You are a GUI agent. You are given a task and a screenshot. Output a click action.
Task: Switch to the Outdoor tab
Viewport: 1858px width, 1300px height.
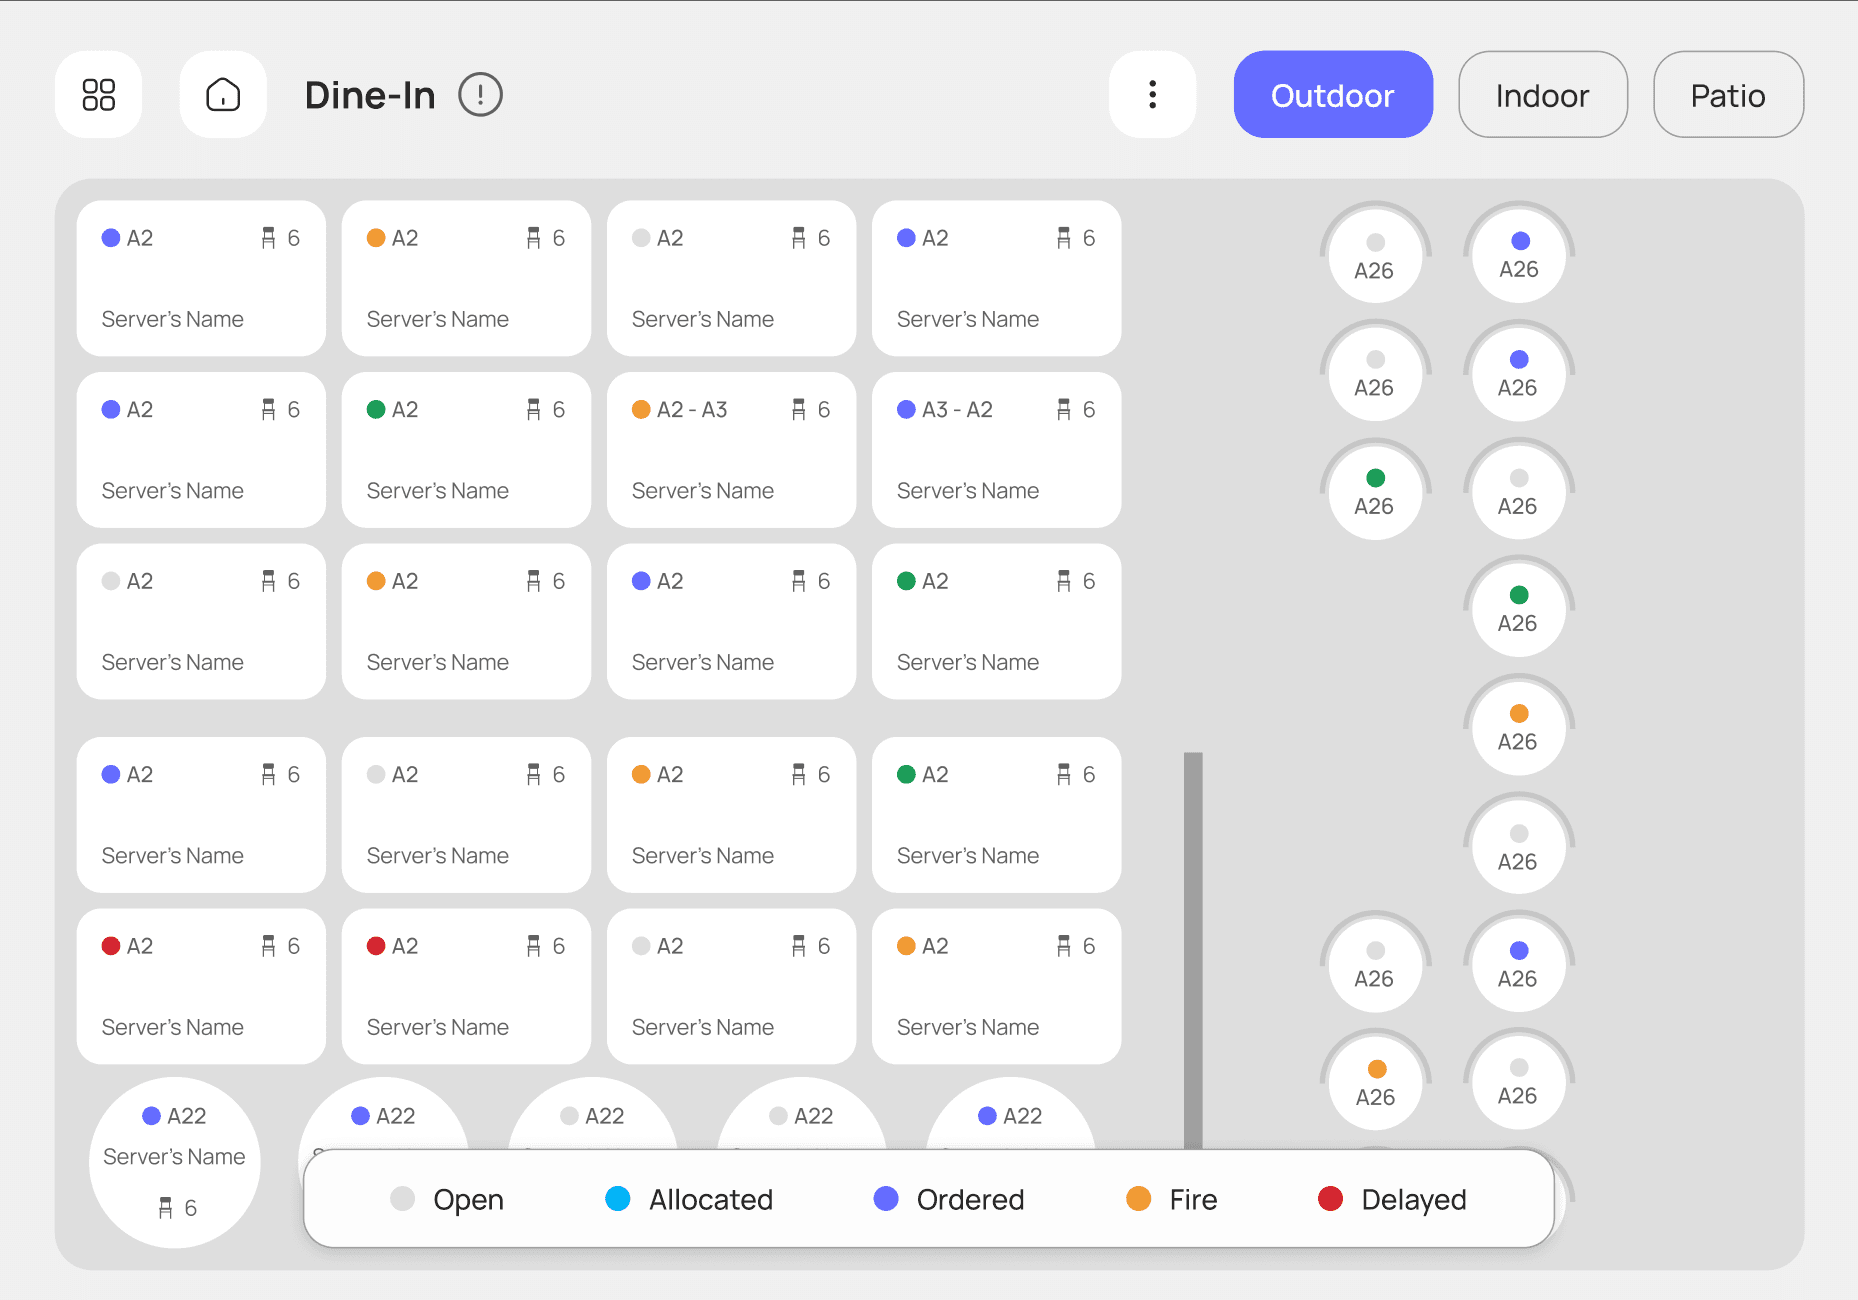(1332, 95)
